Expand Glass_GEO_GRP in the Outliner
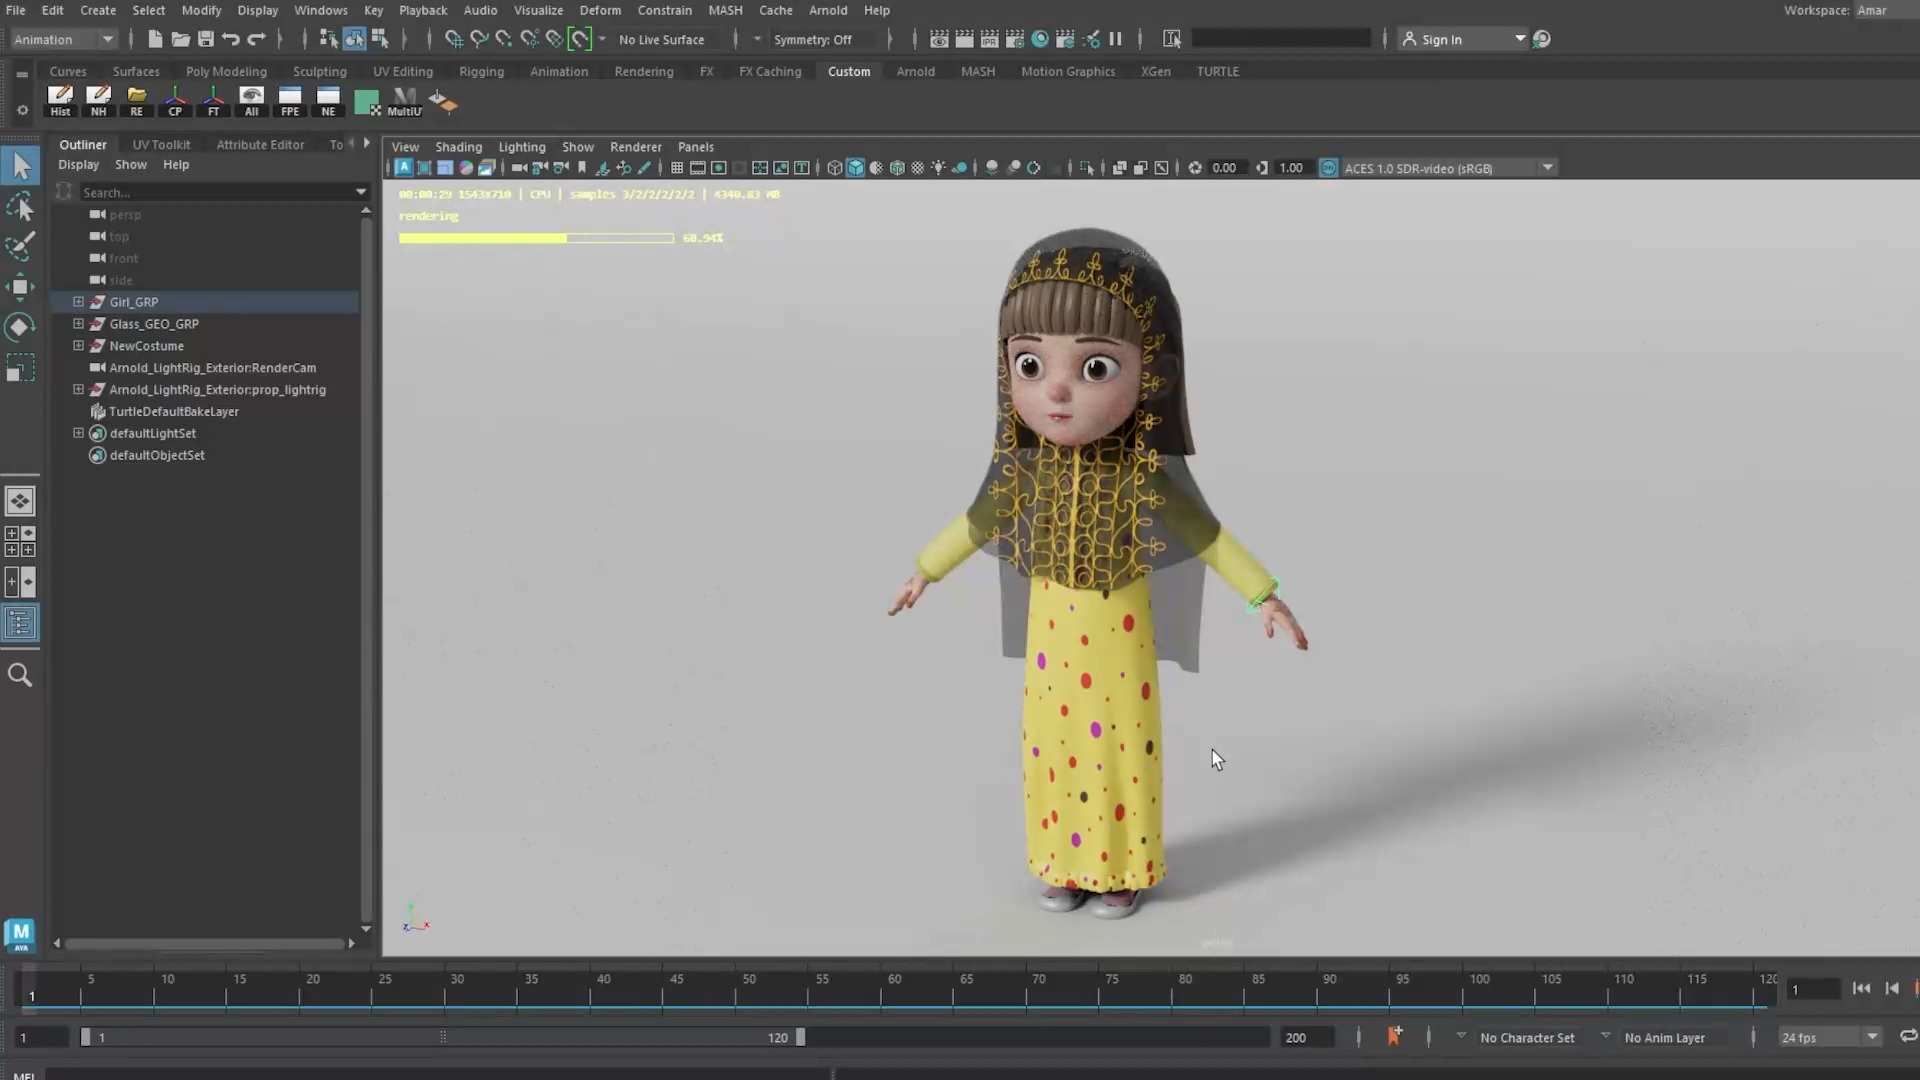 coord(78,324)
